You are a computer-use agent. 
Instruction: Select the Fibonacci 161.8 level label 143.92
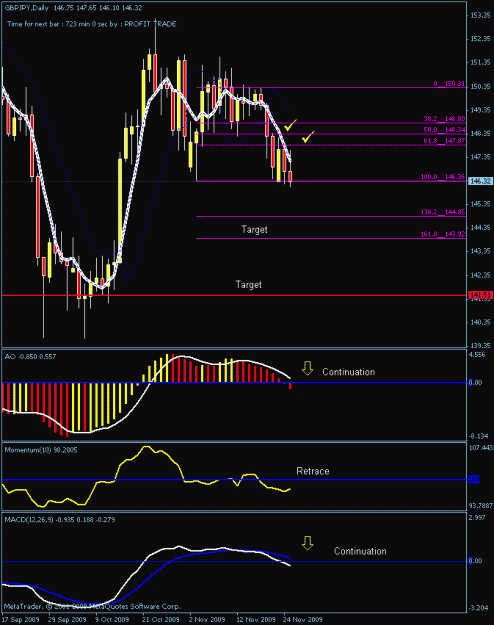[x=443, y=234]
